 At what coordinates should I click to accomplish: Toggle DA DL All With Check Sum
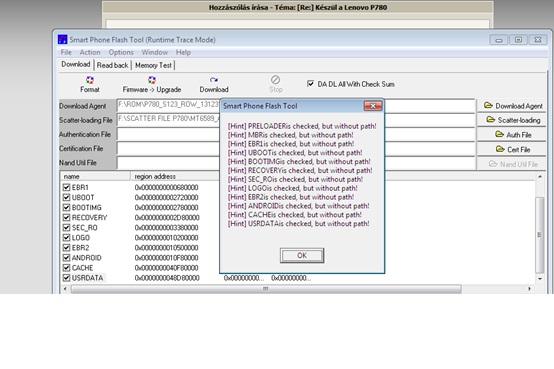coord(310,84)
